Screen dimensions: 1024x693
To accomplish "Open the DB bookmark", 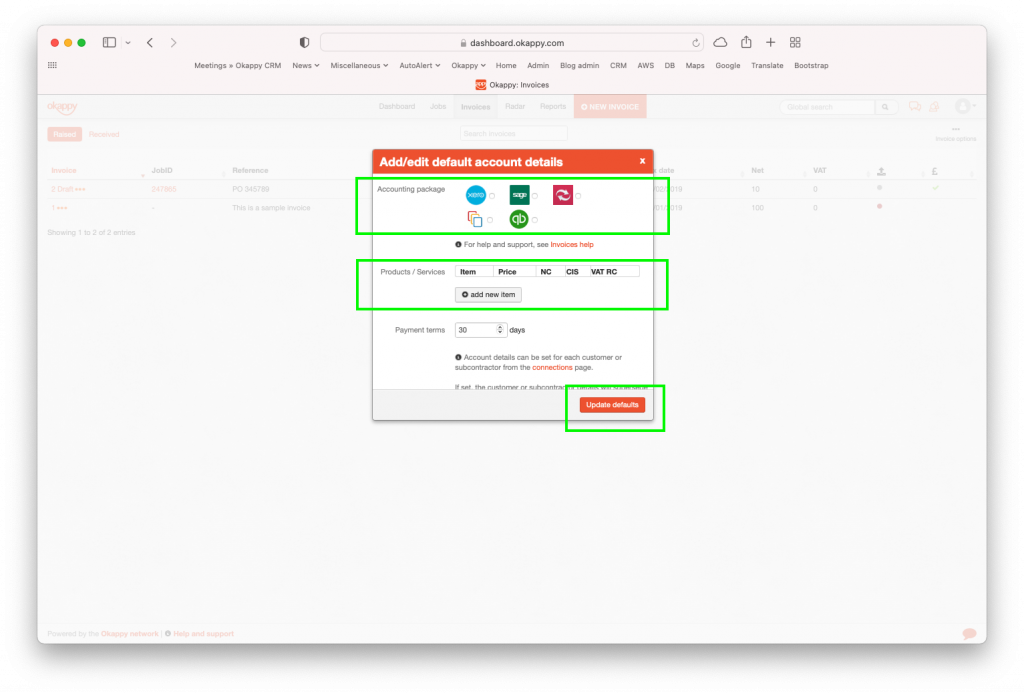I will click(669, 65).
